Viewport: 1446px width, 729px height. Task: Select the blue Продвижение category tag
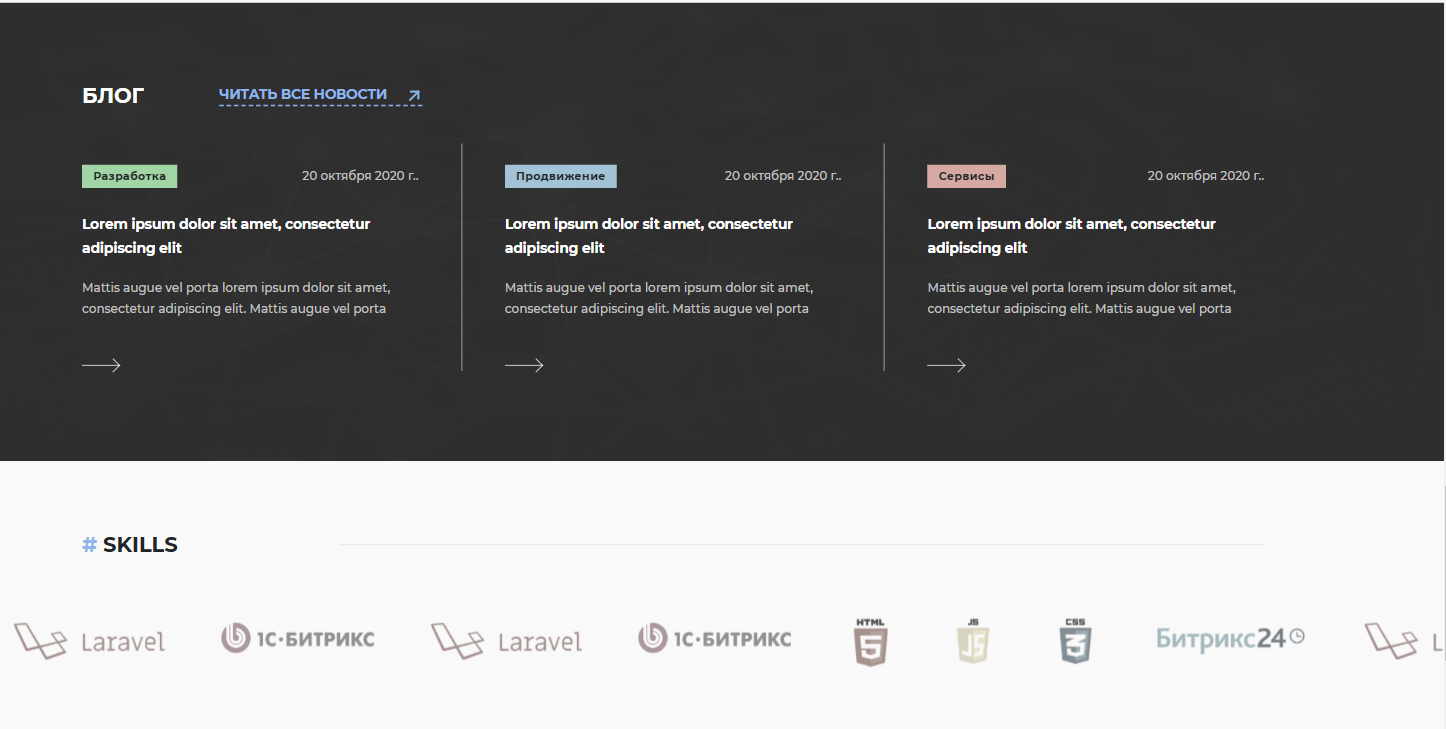(x=560, y=176)
